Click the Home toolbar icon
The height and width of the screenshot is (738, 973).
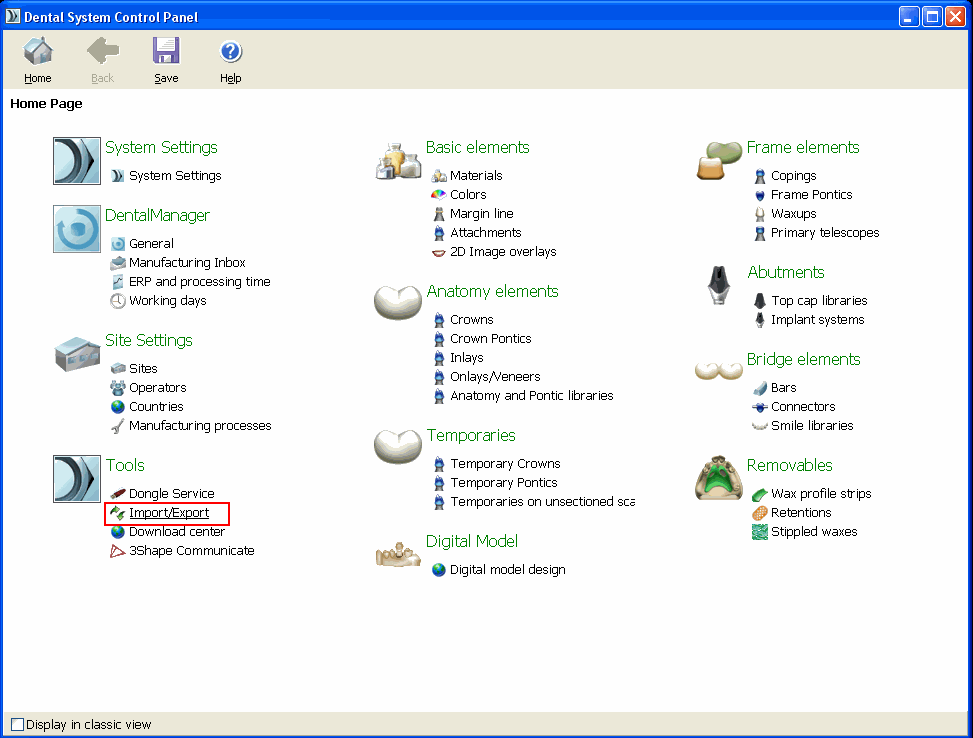point(38,51)
